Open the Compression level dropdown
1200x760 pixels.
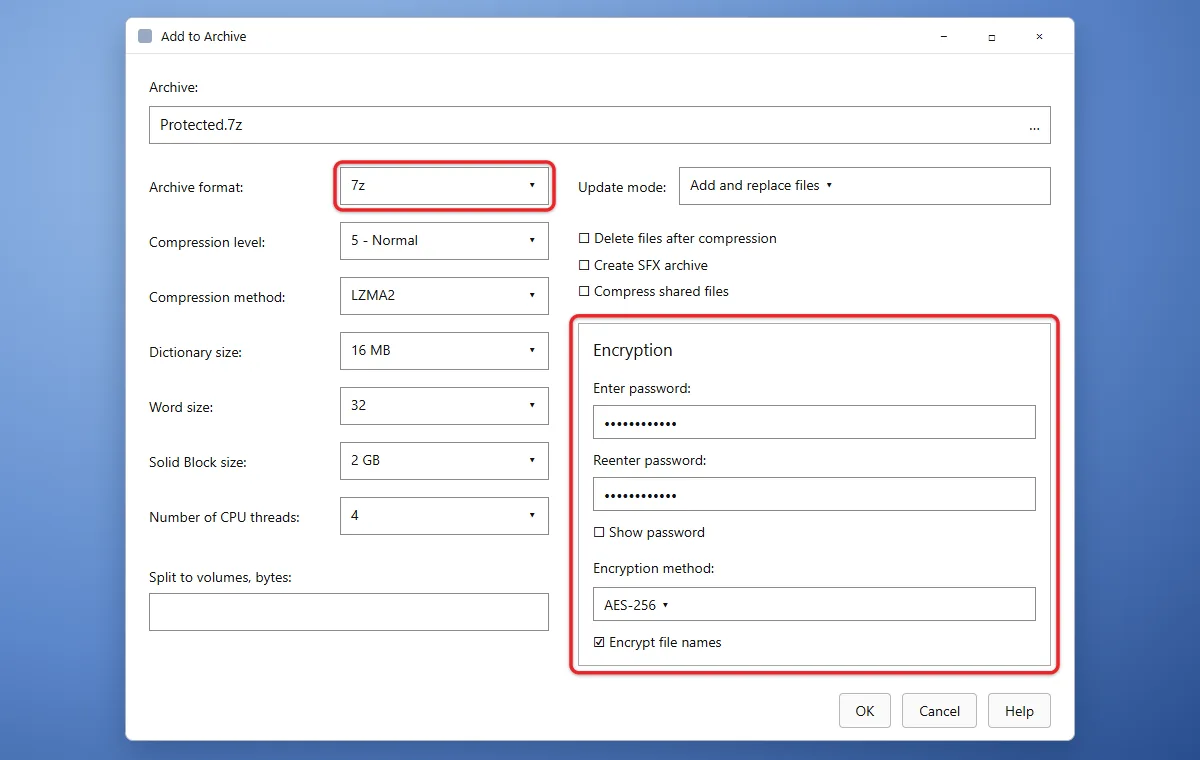(444, 241)
